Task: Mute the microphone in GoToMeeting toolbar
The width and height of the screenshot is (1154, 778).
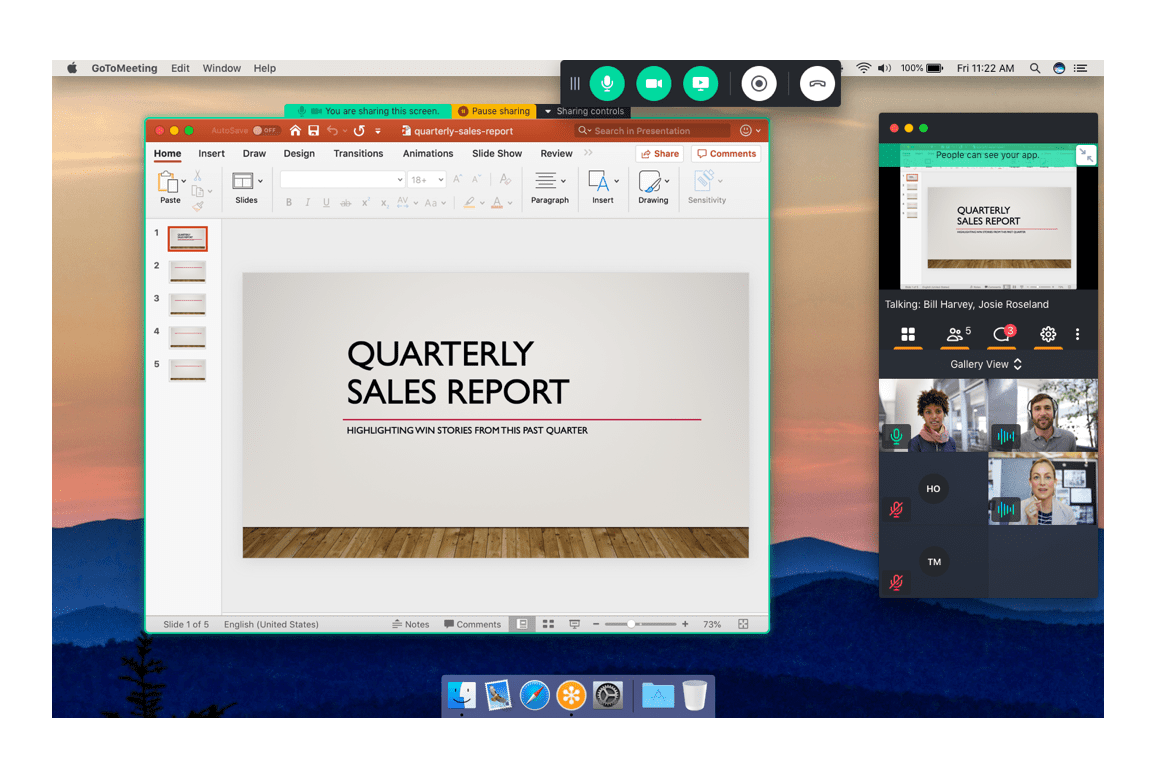Action: 607,83
